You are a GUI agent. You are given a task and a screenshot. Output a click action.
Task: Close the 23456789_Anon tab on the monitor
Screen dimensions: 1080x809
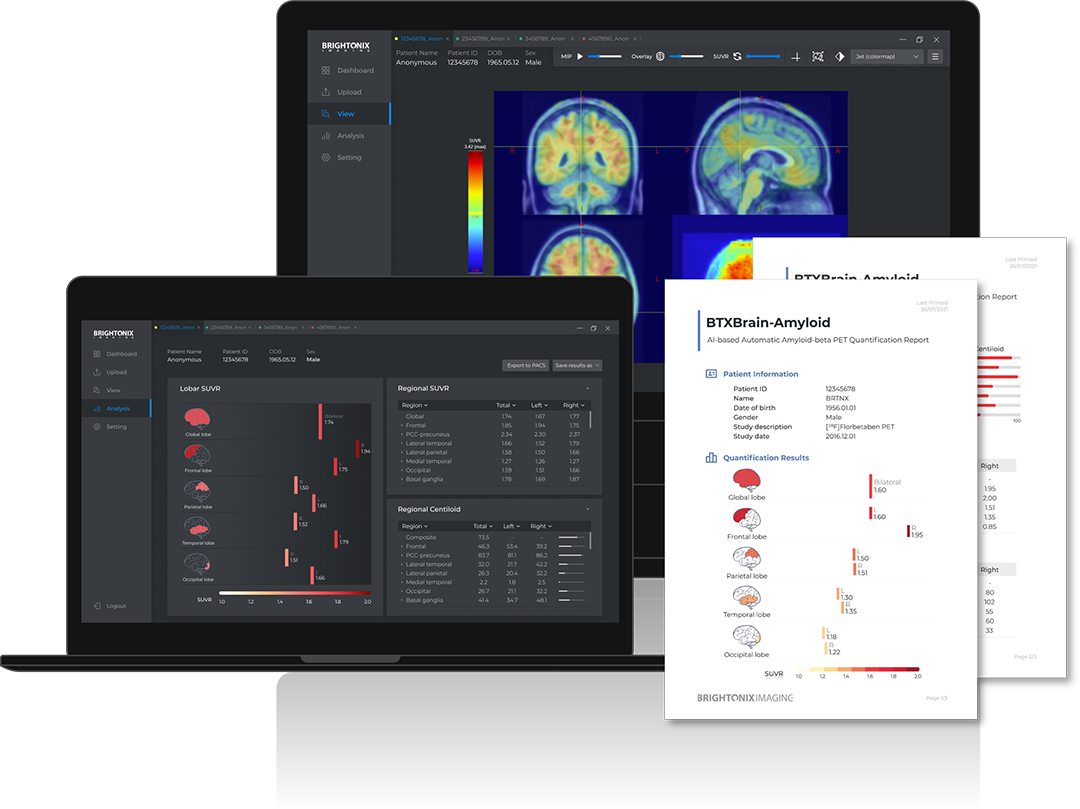(x=510, y=39)
